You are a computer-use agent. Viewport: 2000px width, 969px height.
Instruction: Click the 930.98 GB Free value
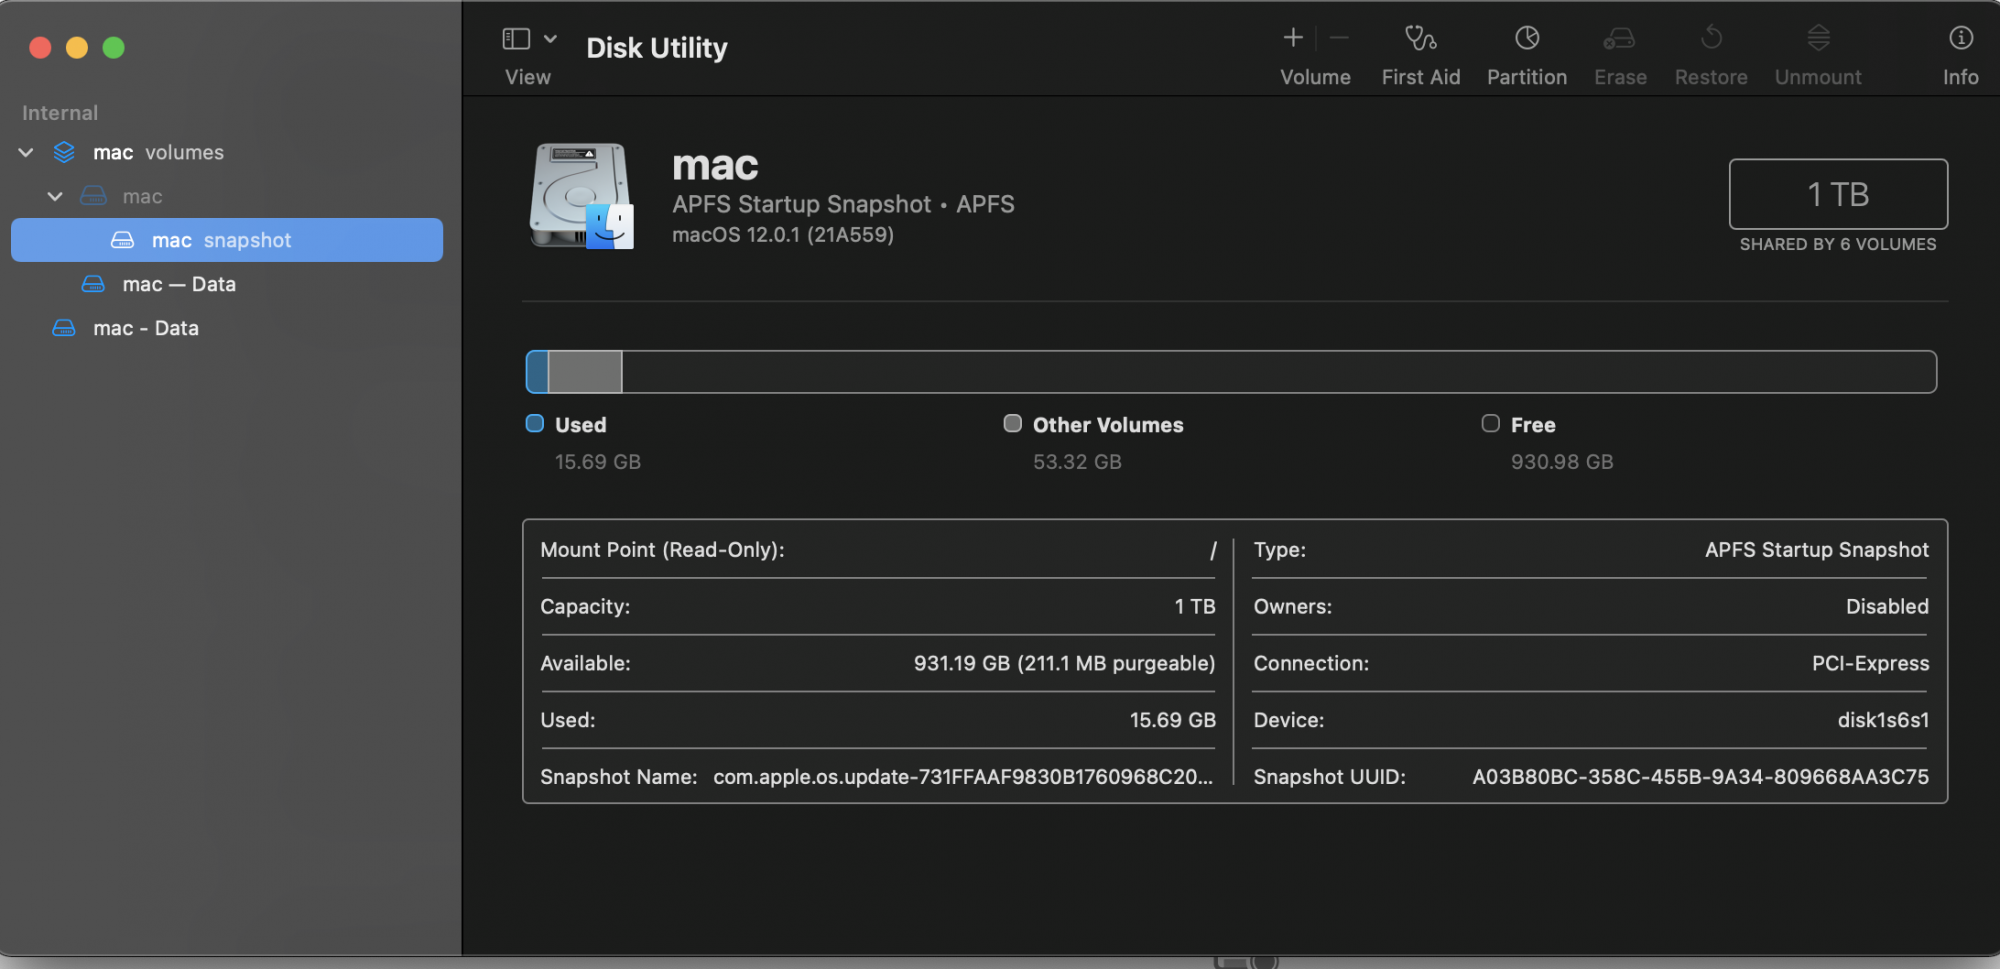click(1562, 462)
